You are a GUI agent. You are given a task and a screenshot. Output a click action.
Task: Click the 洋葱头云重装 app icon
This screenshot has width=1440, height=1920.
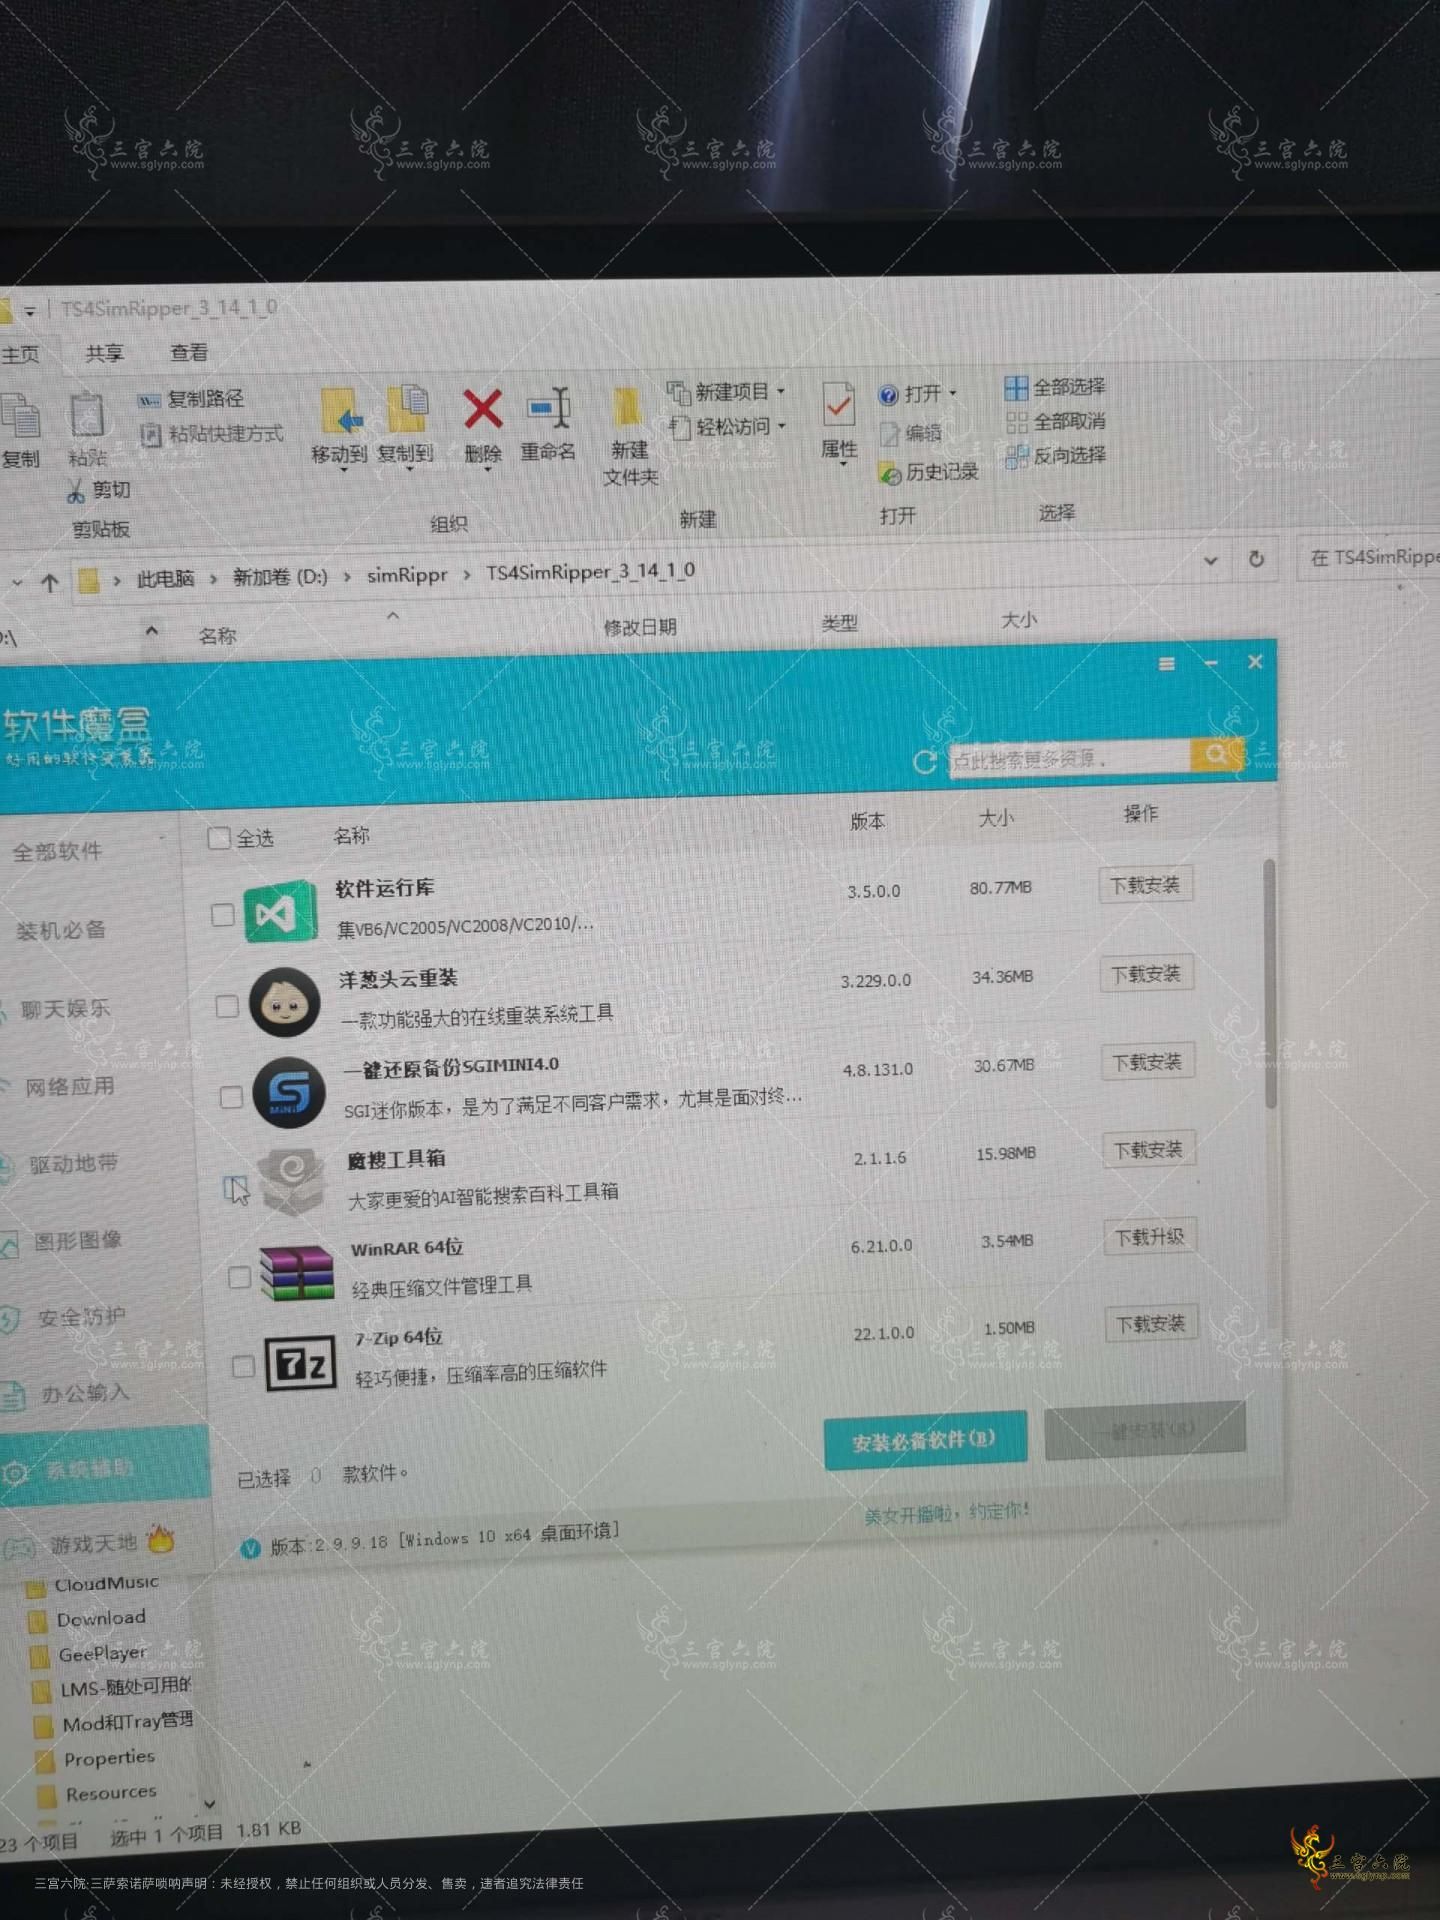click(285, 1001)
